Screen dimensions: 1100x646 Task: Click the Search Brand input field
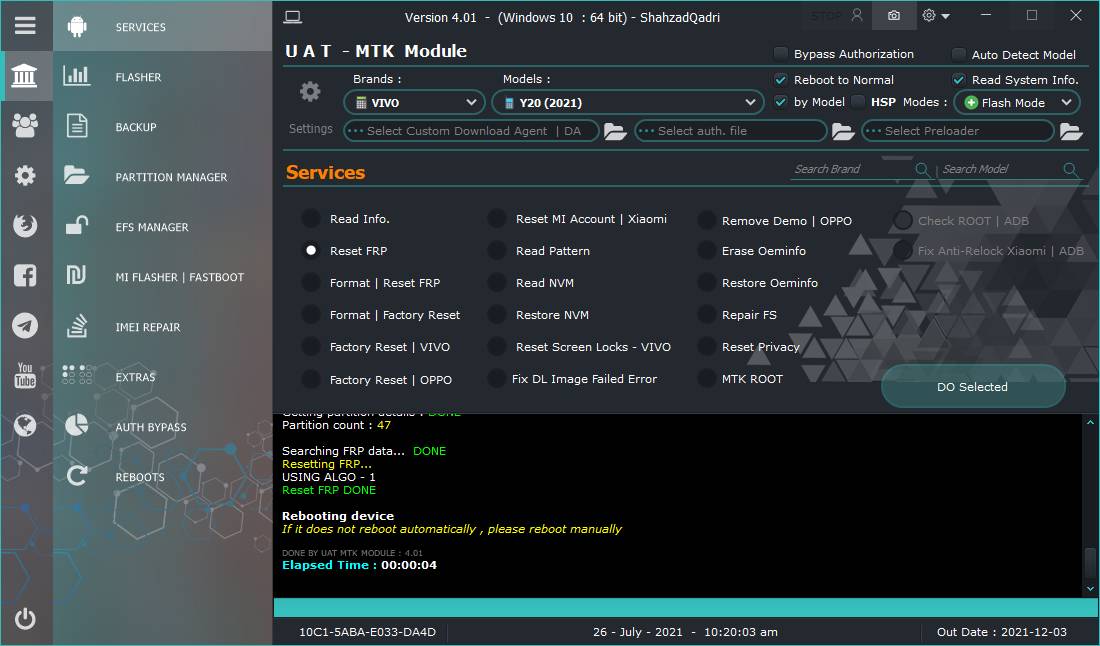click(852, 170)
